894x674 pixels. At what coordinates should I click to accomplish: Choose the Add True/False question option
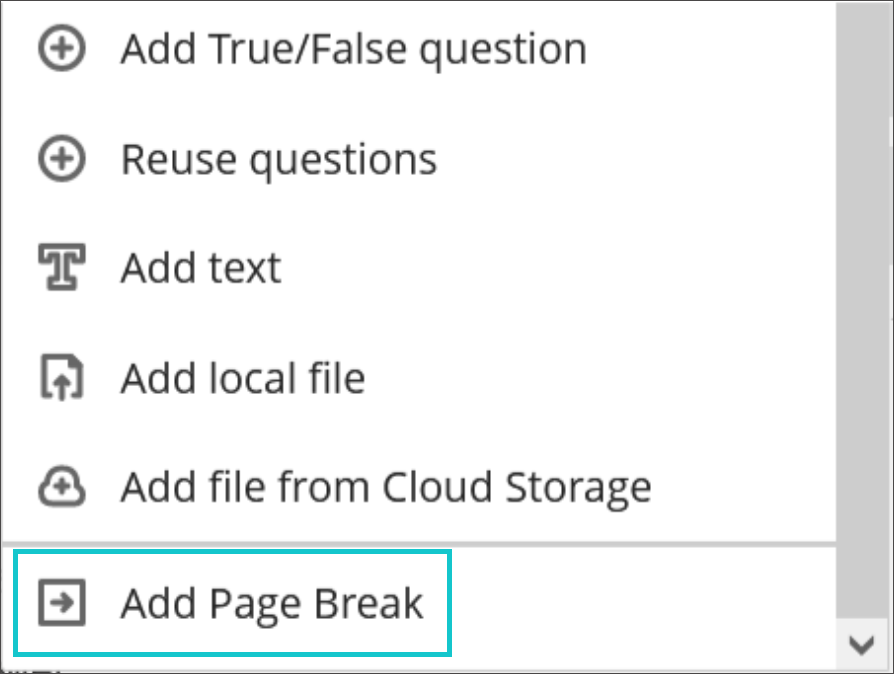pos(353,50)
